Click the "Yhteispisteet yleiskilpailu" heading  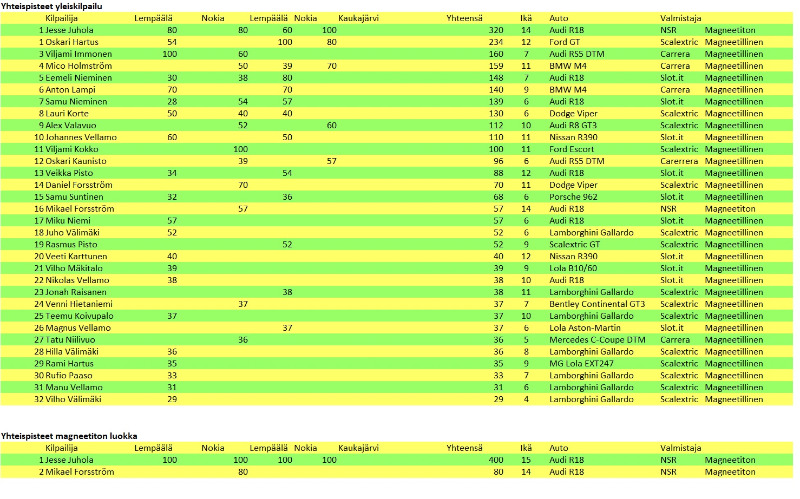coord(52,6)
